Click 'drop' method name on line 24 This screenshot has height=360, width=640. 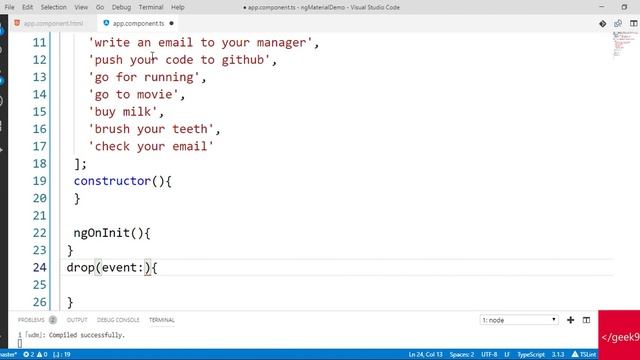tap(80, 267)
